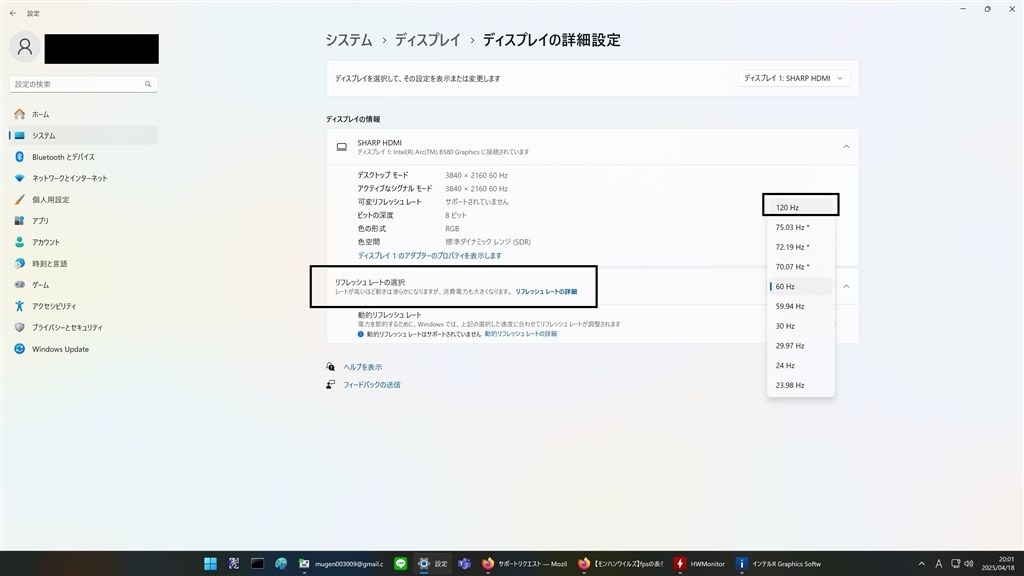Select 72.19 Hz refresh rate
This screenshot has width=1024, height=576.
801,247
